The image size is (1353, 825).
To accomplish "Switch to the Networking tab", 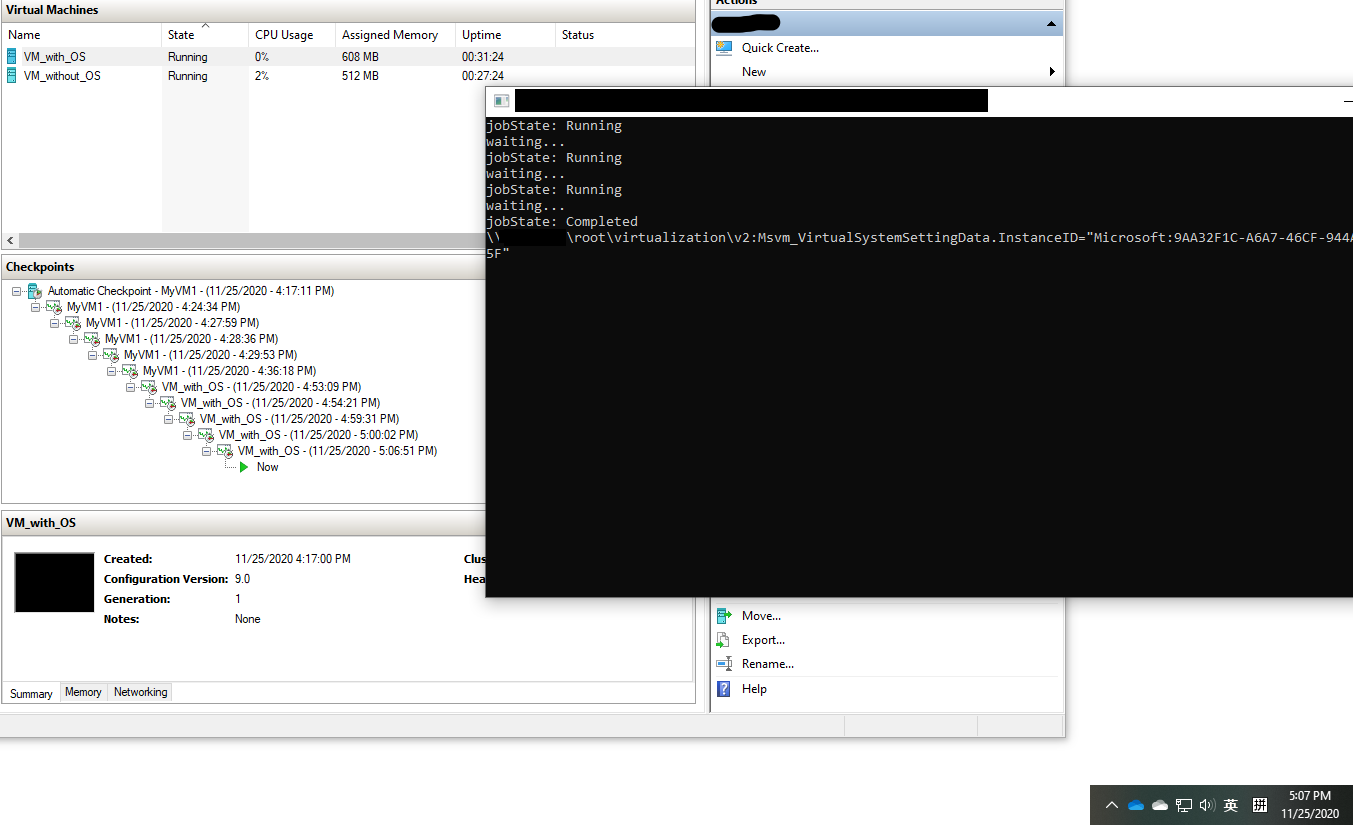I will (139, 691).
